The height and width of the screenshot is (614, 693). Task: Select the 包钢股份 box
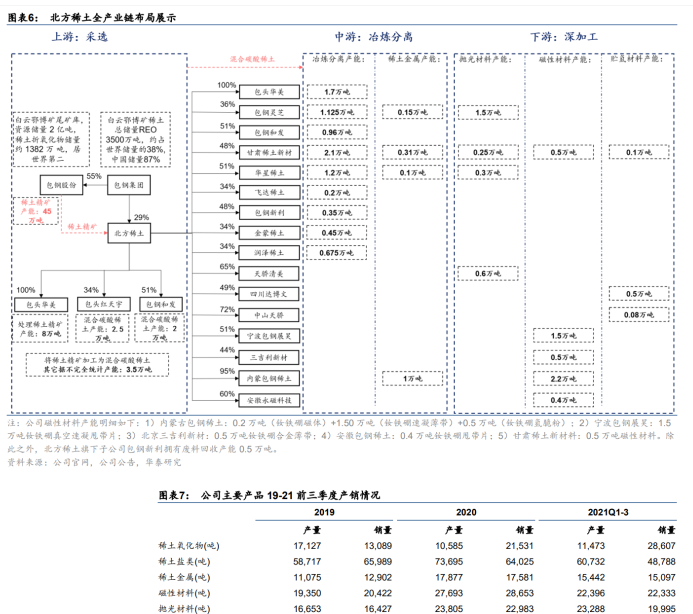coord(61,185)
